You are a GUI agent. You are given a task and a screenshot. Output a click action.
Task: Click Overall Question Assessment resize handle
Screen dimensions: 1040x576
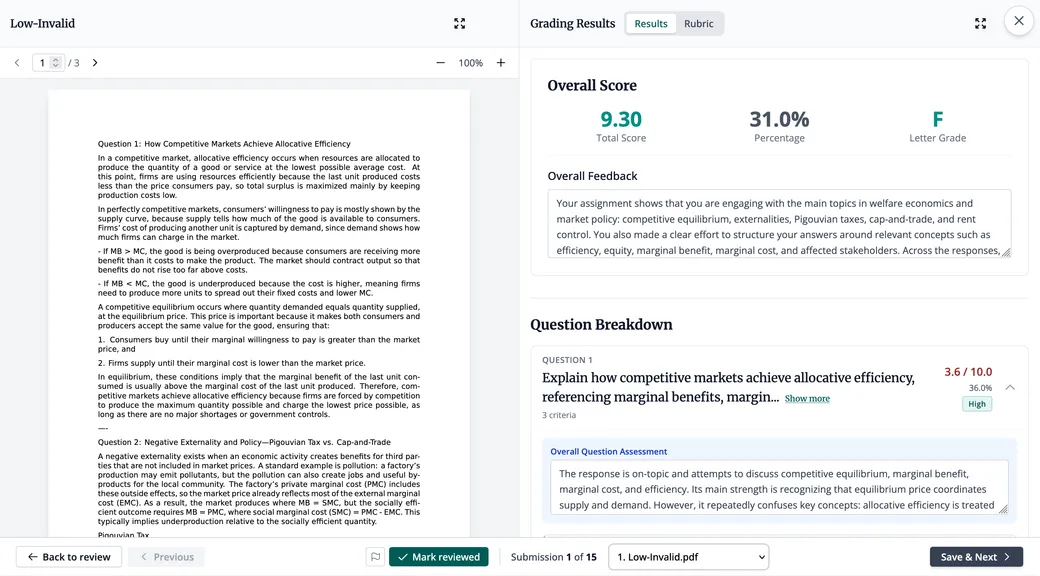pos(1003,509)
